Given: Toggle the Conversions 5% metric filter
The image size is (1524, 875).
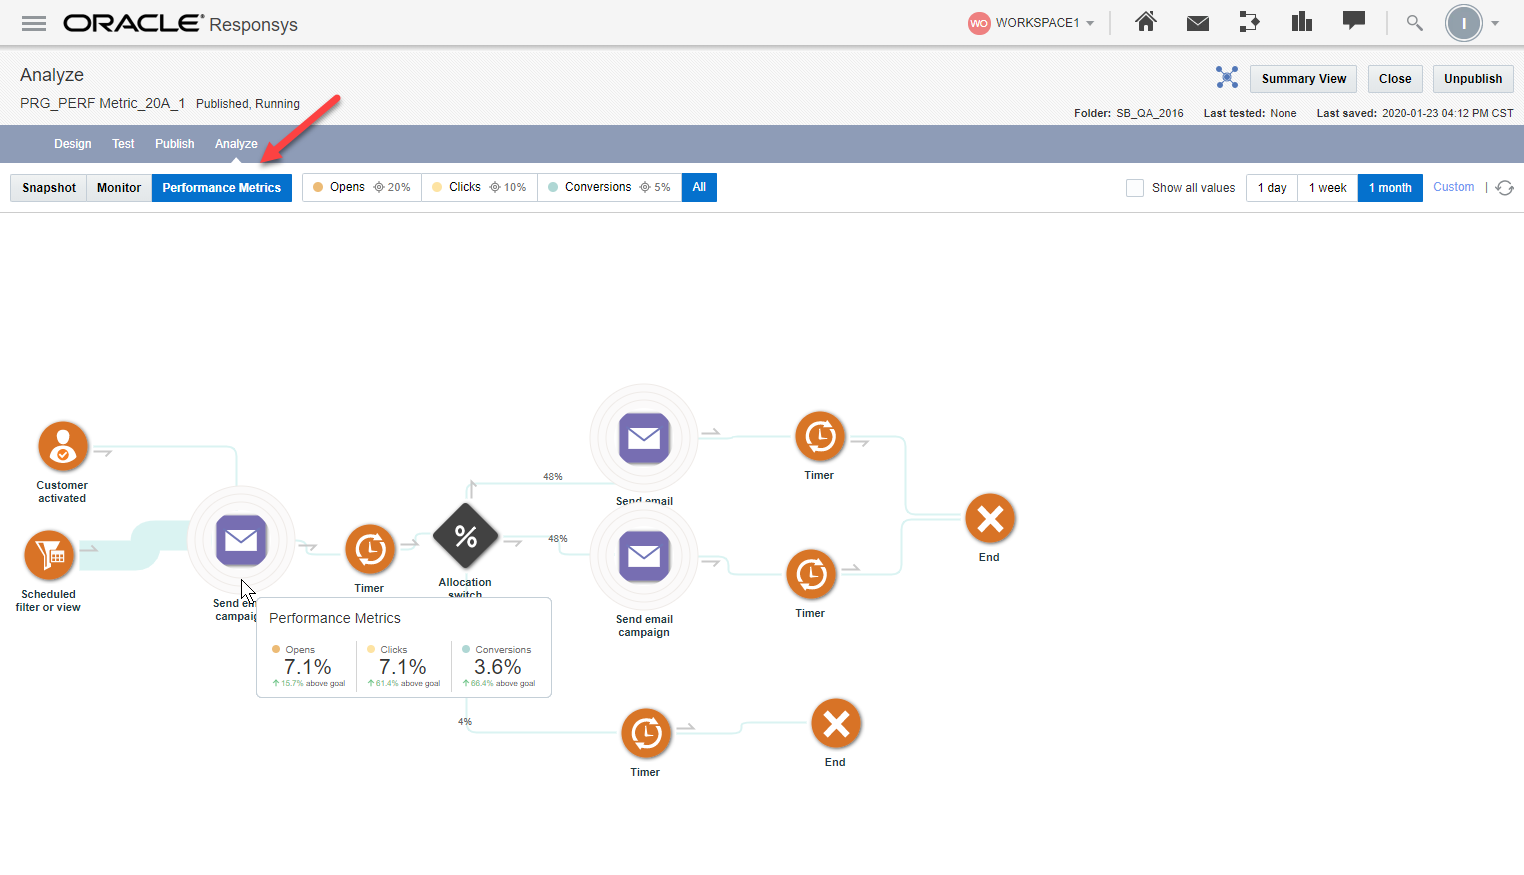Looking at the screenshot, I should (x=609, y=187).
